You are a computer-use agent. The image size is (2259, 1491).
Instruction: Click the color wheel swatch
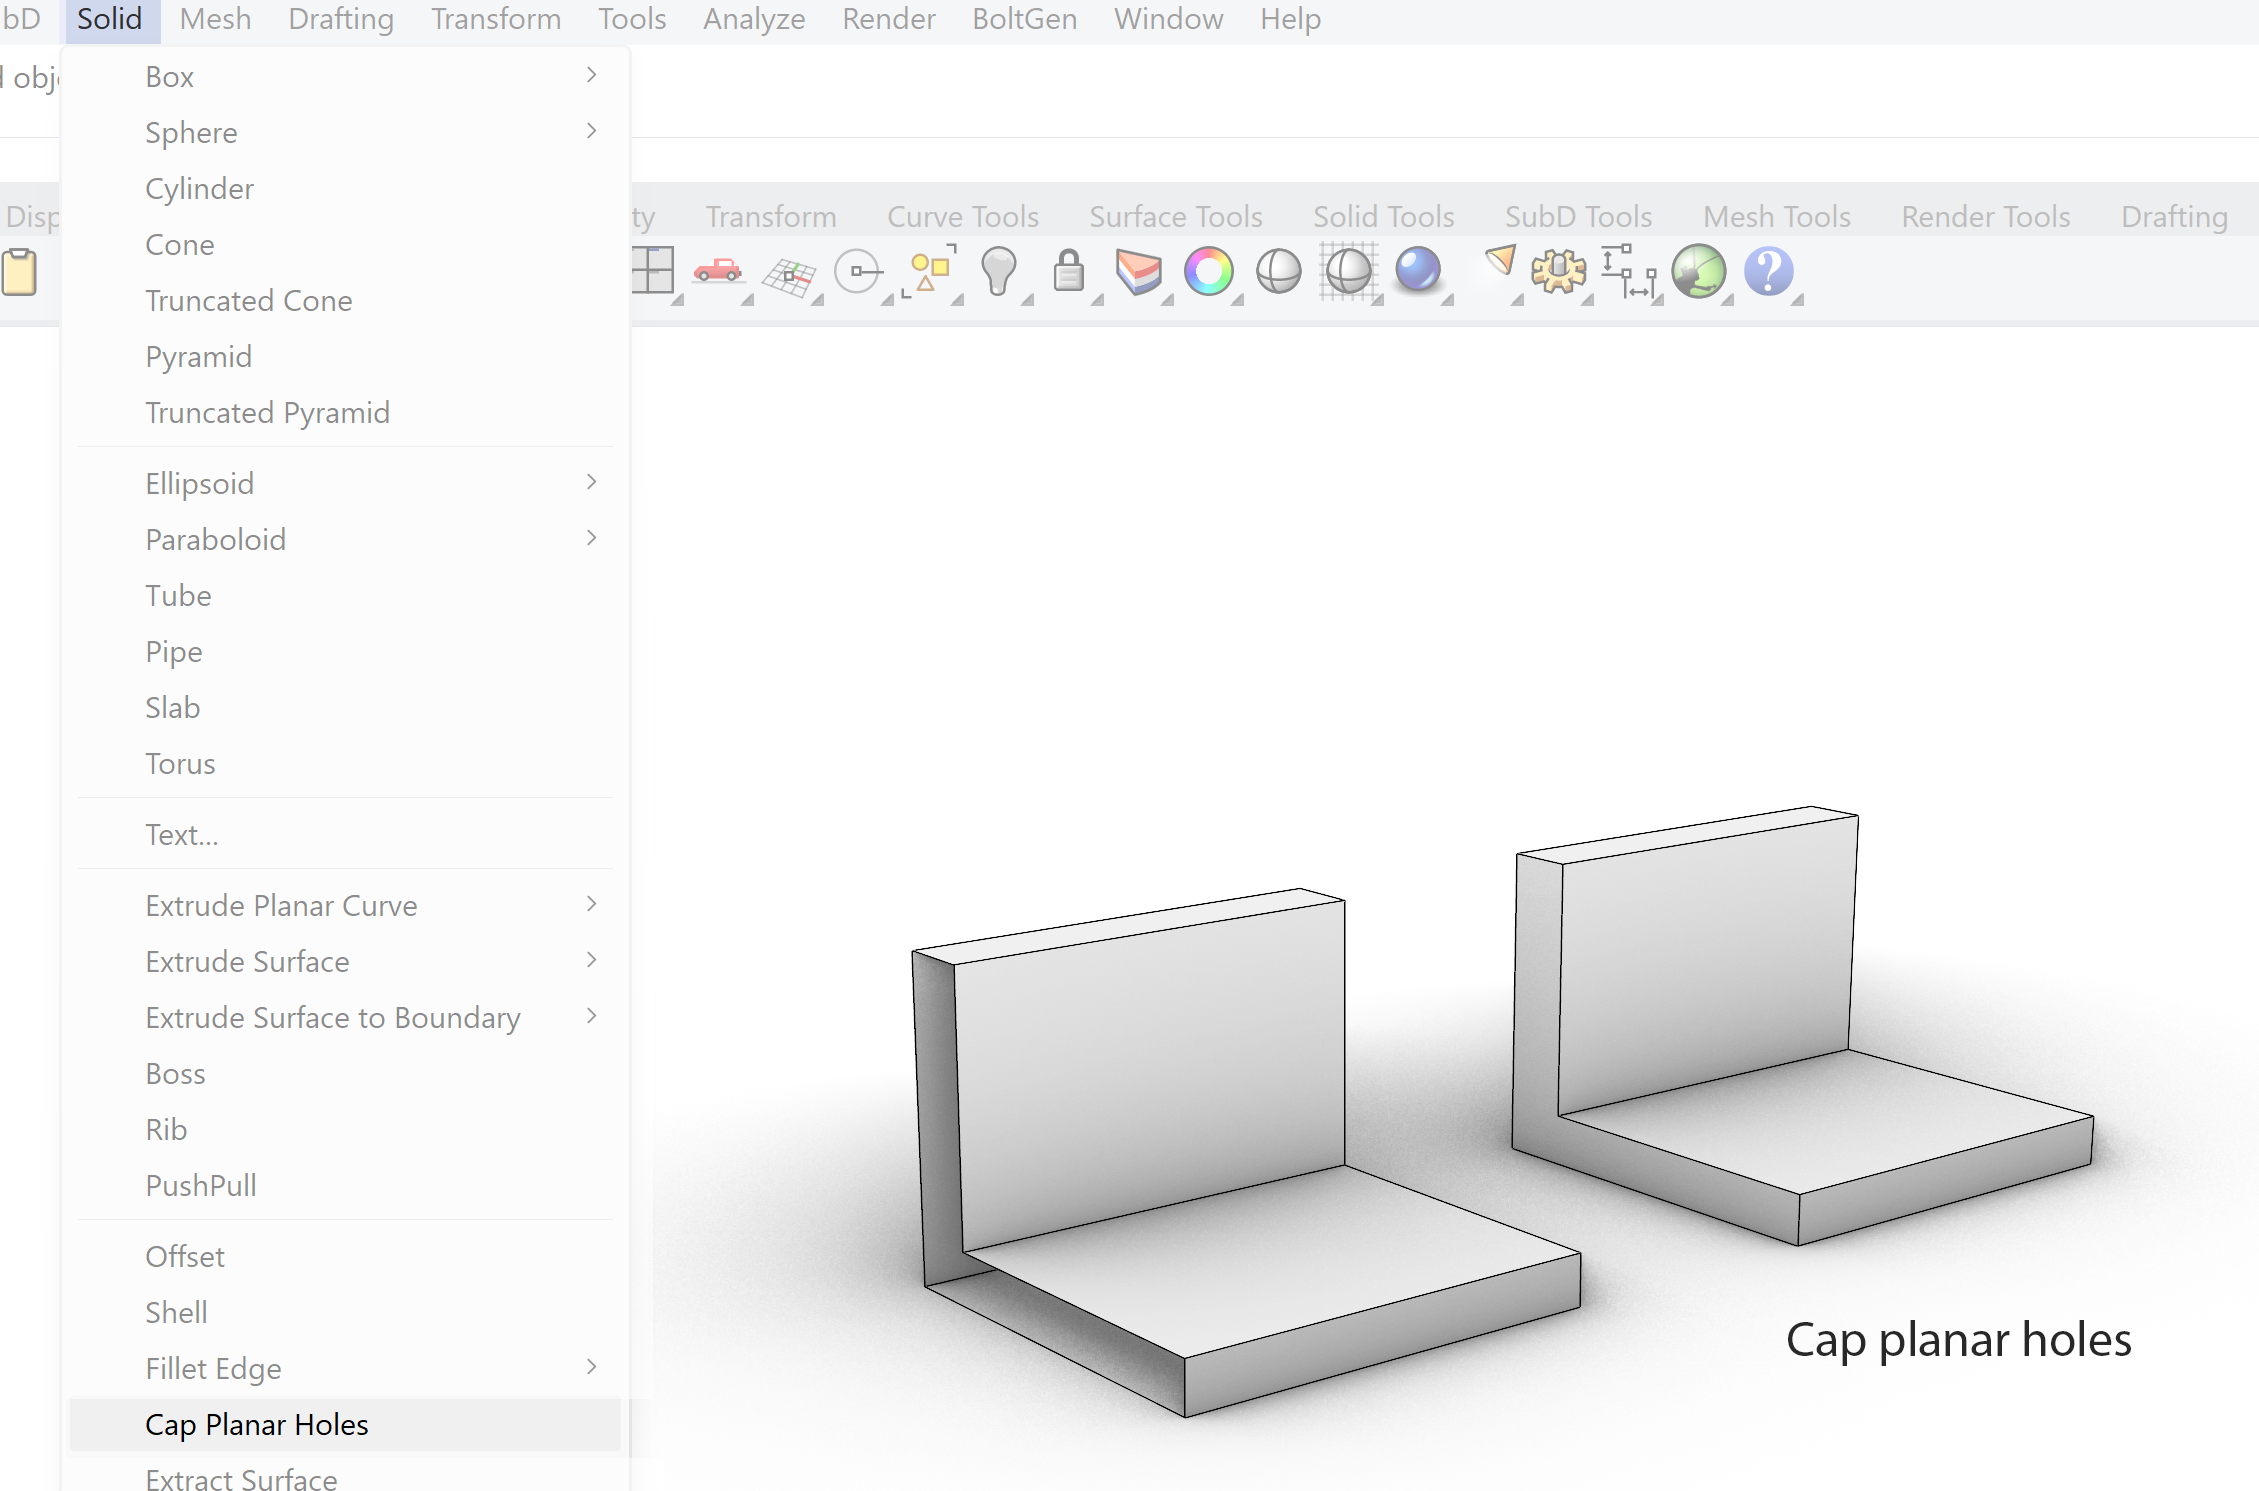pos(1210,271)
